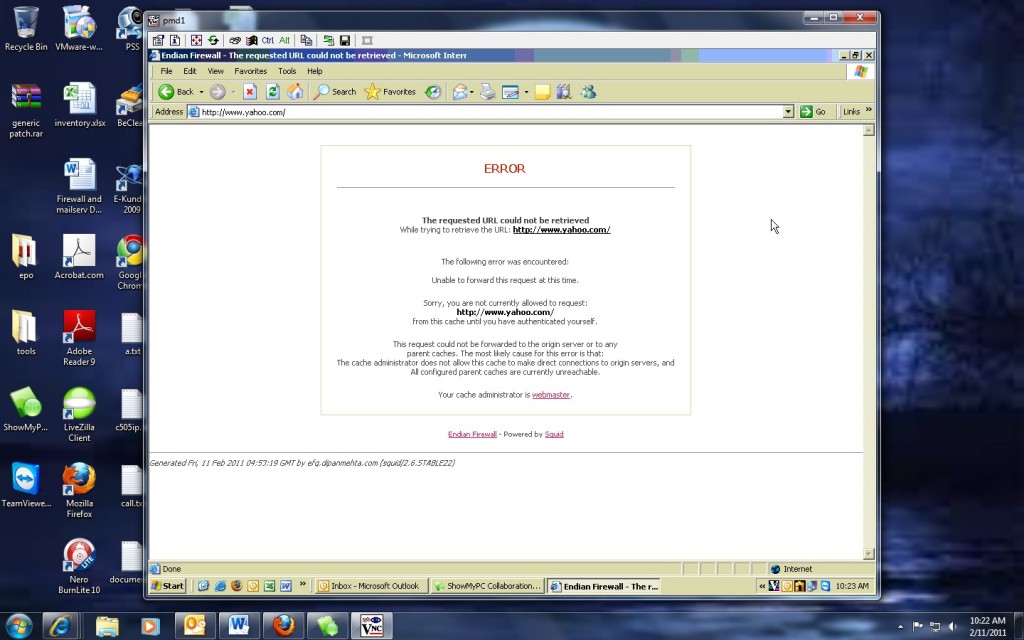Click the History icon in IE toolbar

pyautogui.click(x=433, y=92)
